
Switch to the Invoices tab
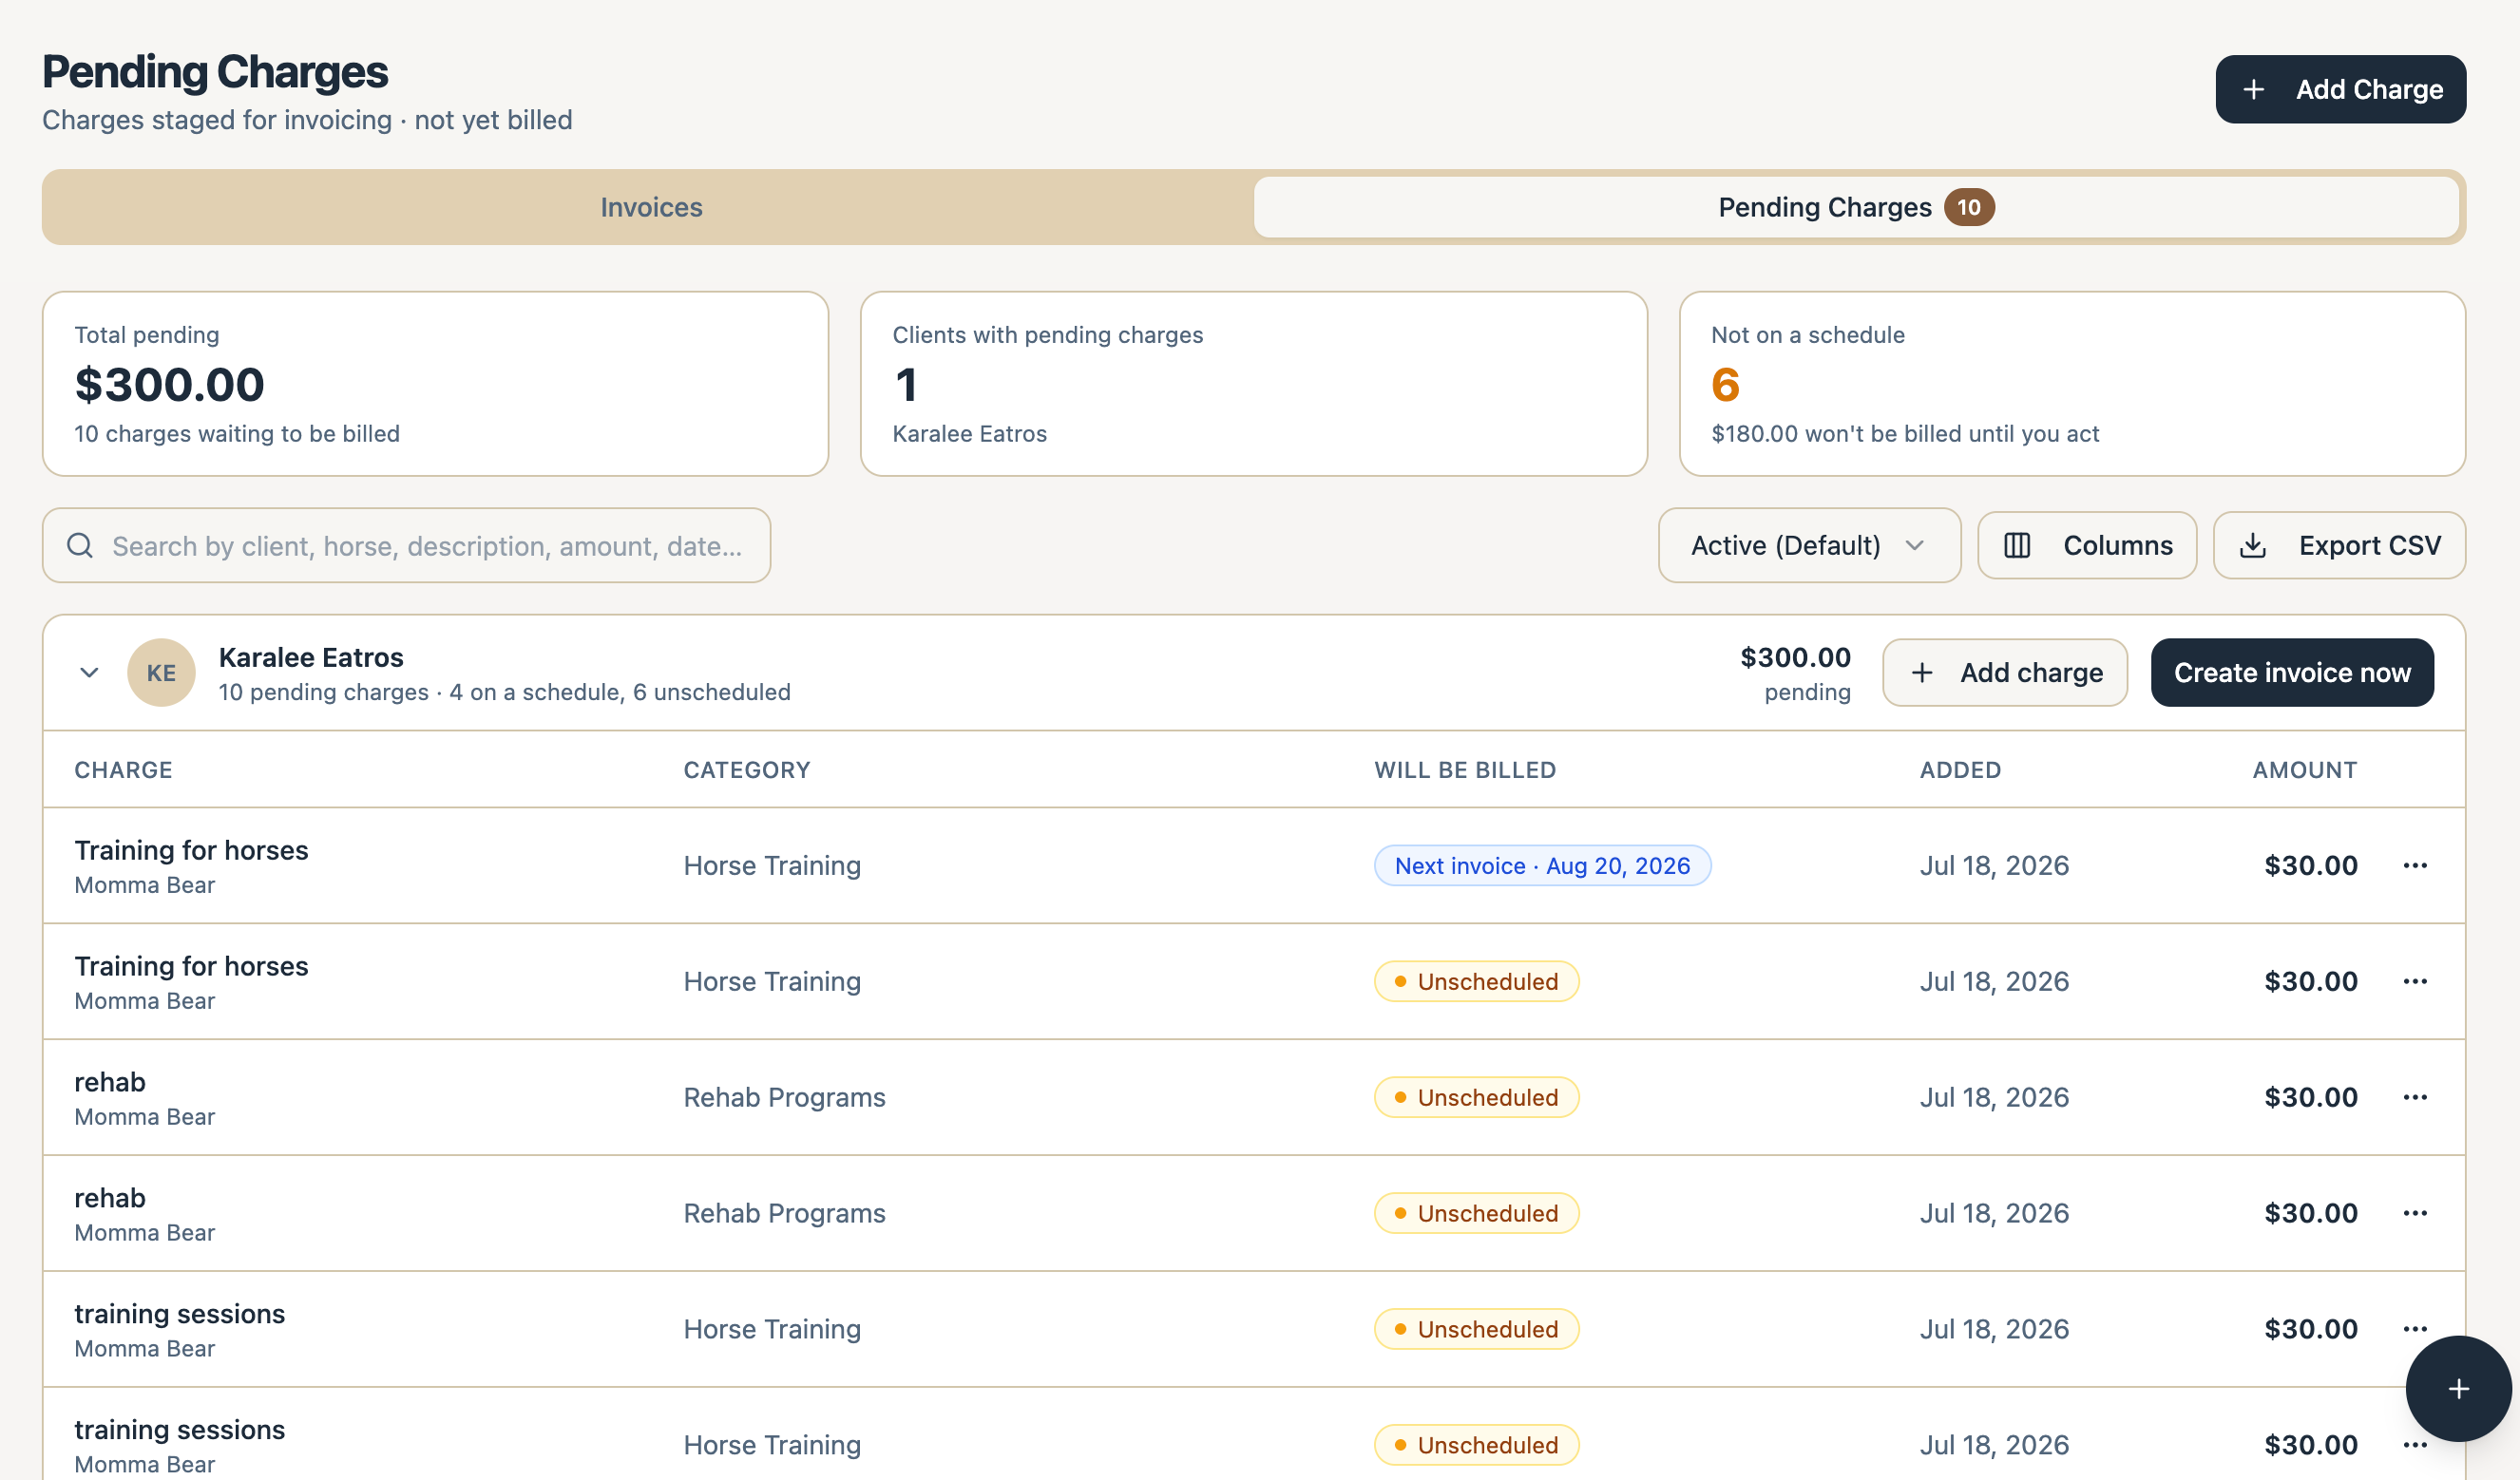651,207
